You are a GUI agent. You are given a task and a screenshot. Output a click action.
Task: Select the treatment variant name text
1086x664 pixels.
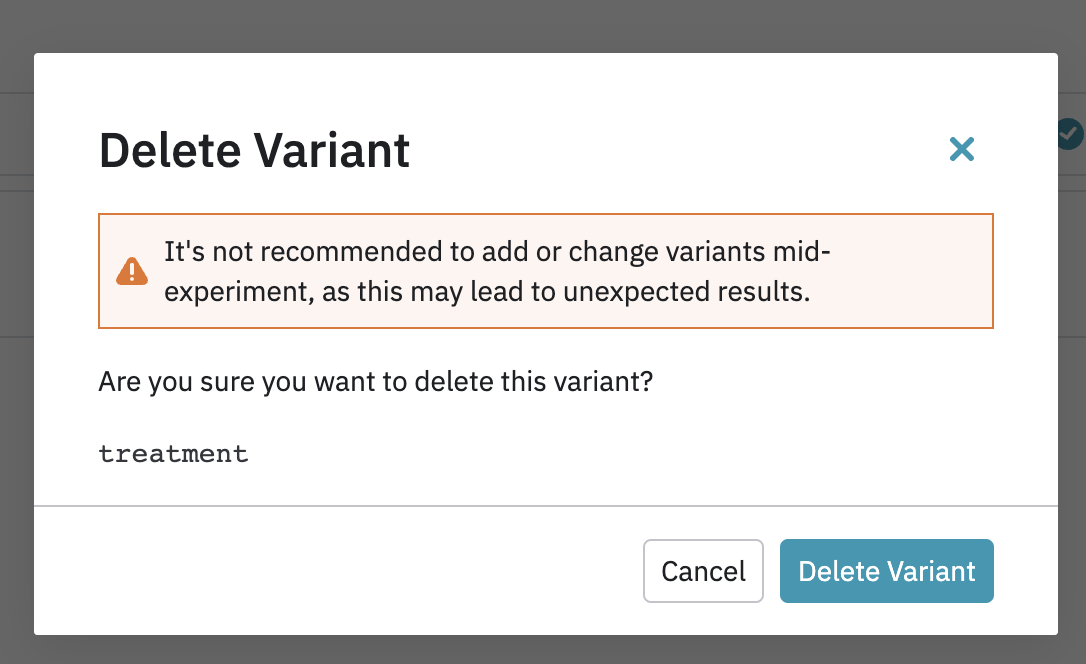click(173, 454)
